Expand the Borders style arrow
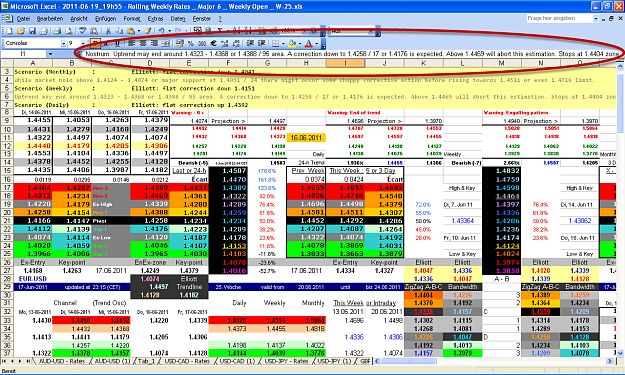This screenshot has height=375, width=625. [283, 43]
